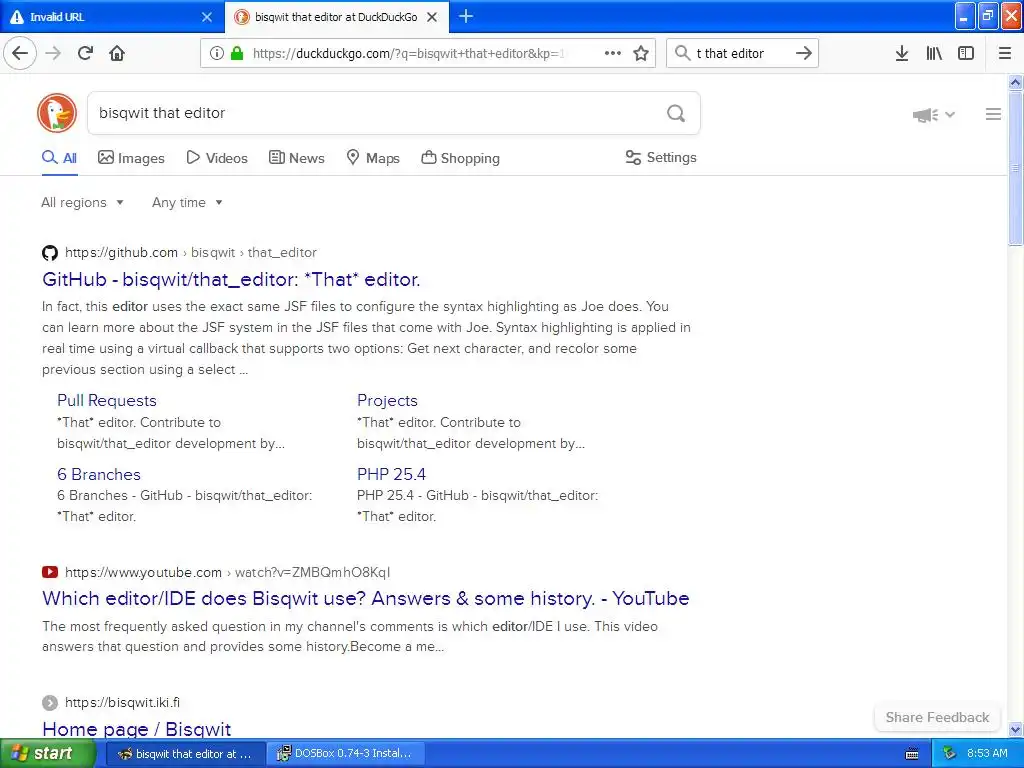This screenshot has width=1024, height=768.
Task: Open page actions three-dot menu
Action: [x=613, y=53]
